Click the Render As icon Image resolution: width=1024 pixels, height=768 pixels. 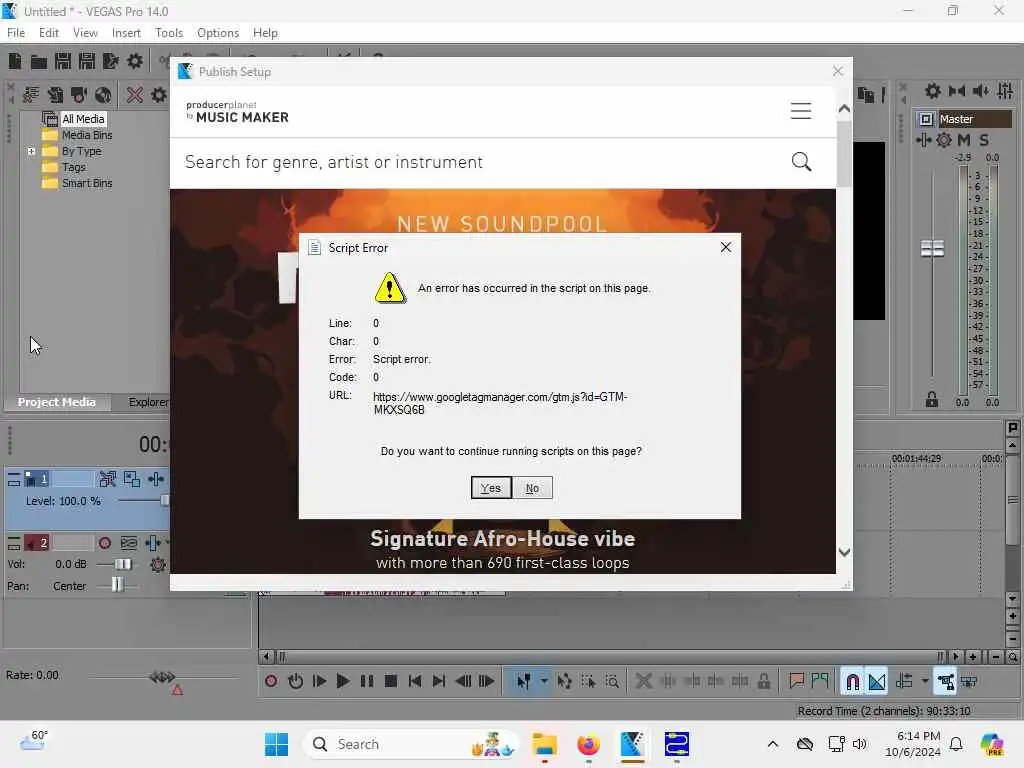click(x=111, y=61)
